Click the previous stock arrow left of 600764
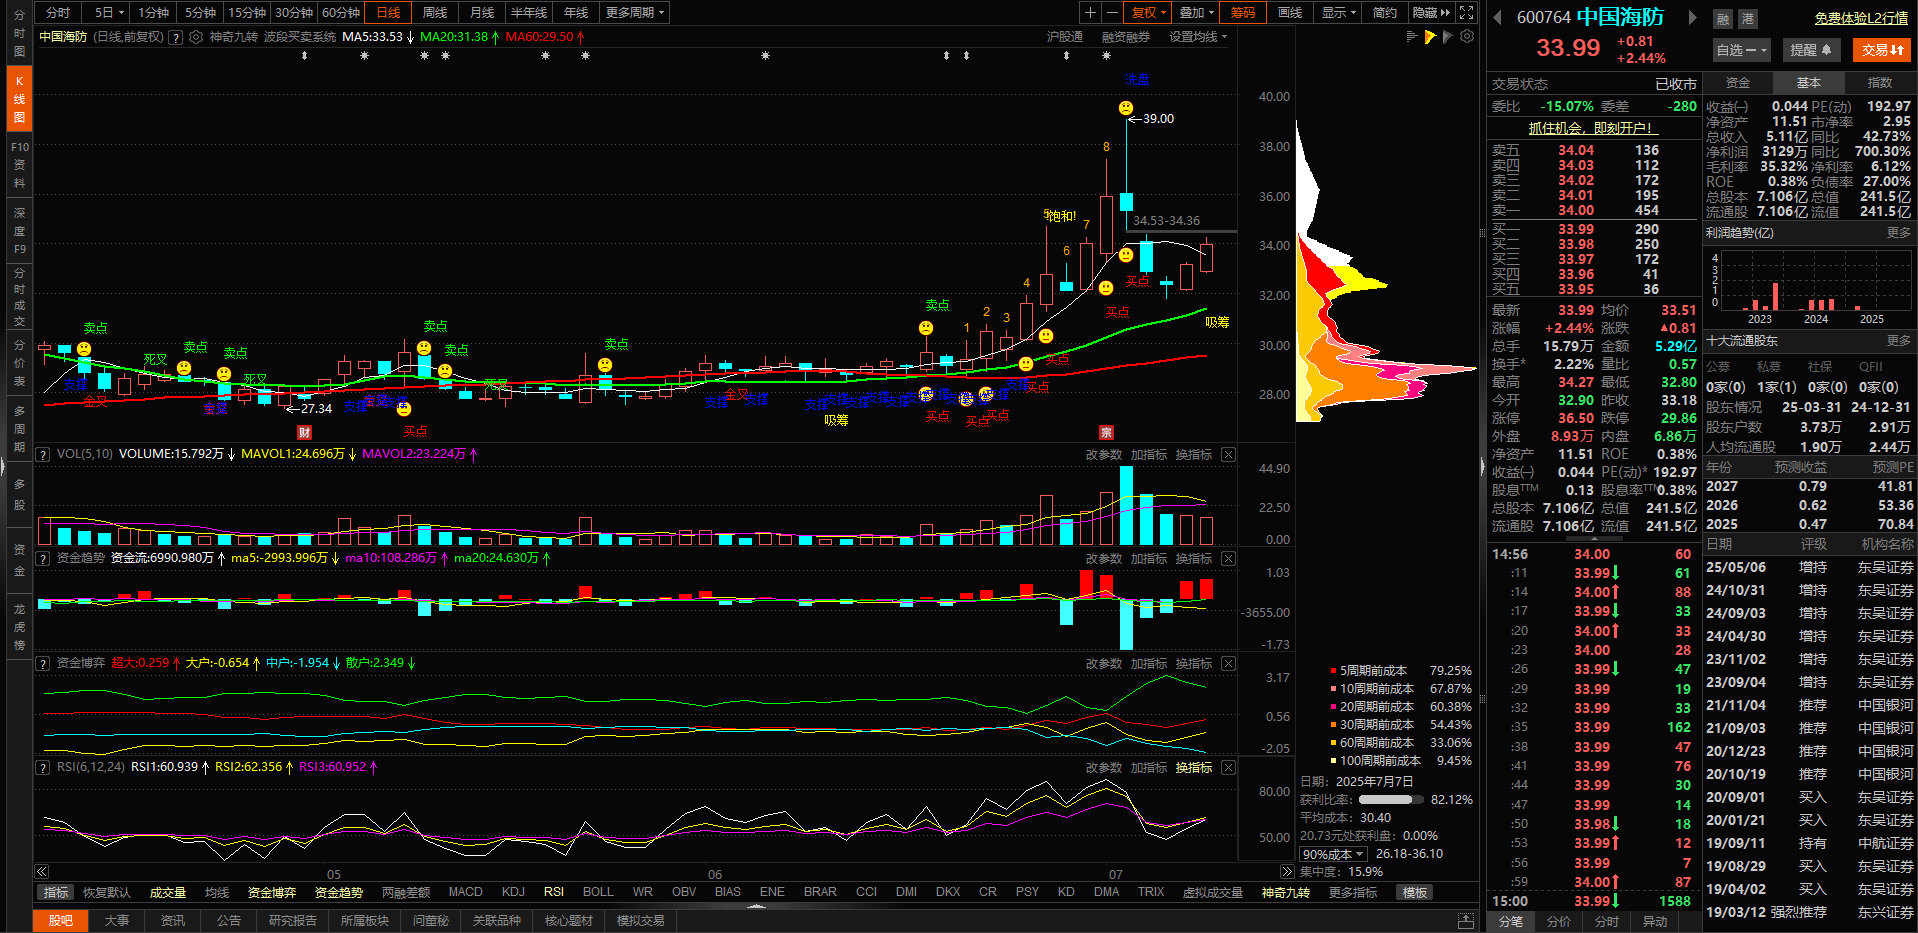 click(x=1497, y=17)
